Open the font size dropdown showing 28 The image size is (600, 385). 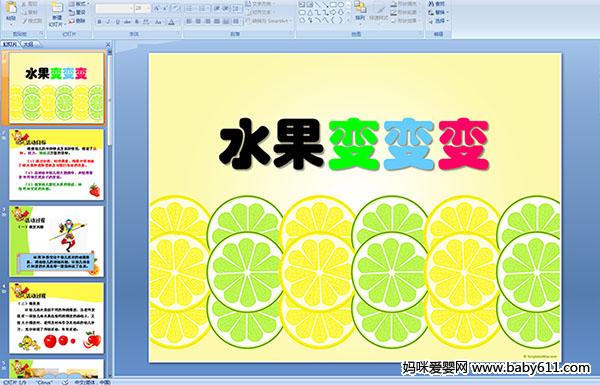pyautogui.click(x=147, y=8)
